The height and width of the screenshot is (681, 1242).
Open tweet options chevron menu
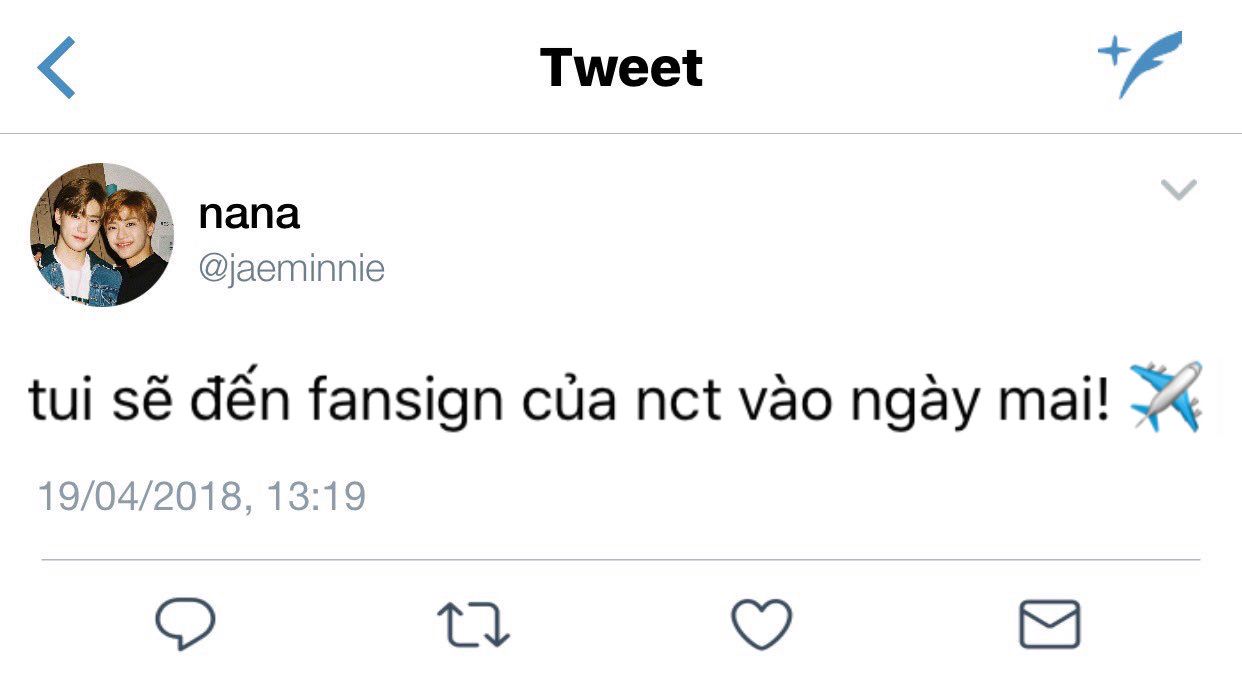click(1179, 189)
